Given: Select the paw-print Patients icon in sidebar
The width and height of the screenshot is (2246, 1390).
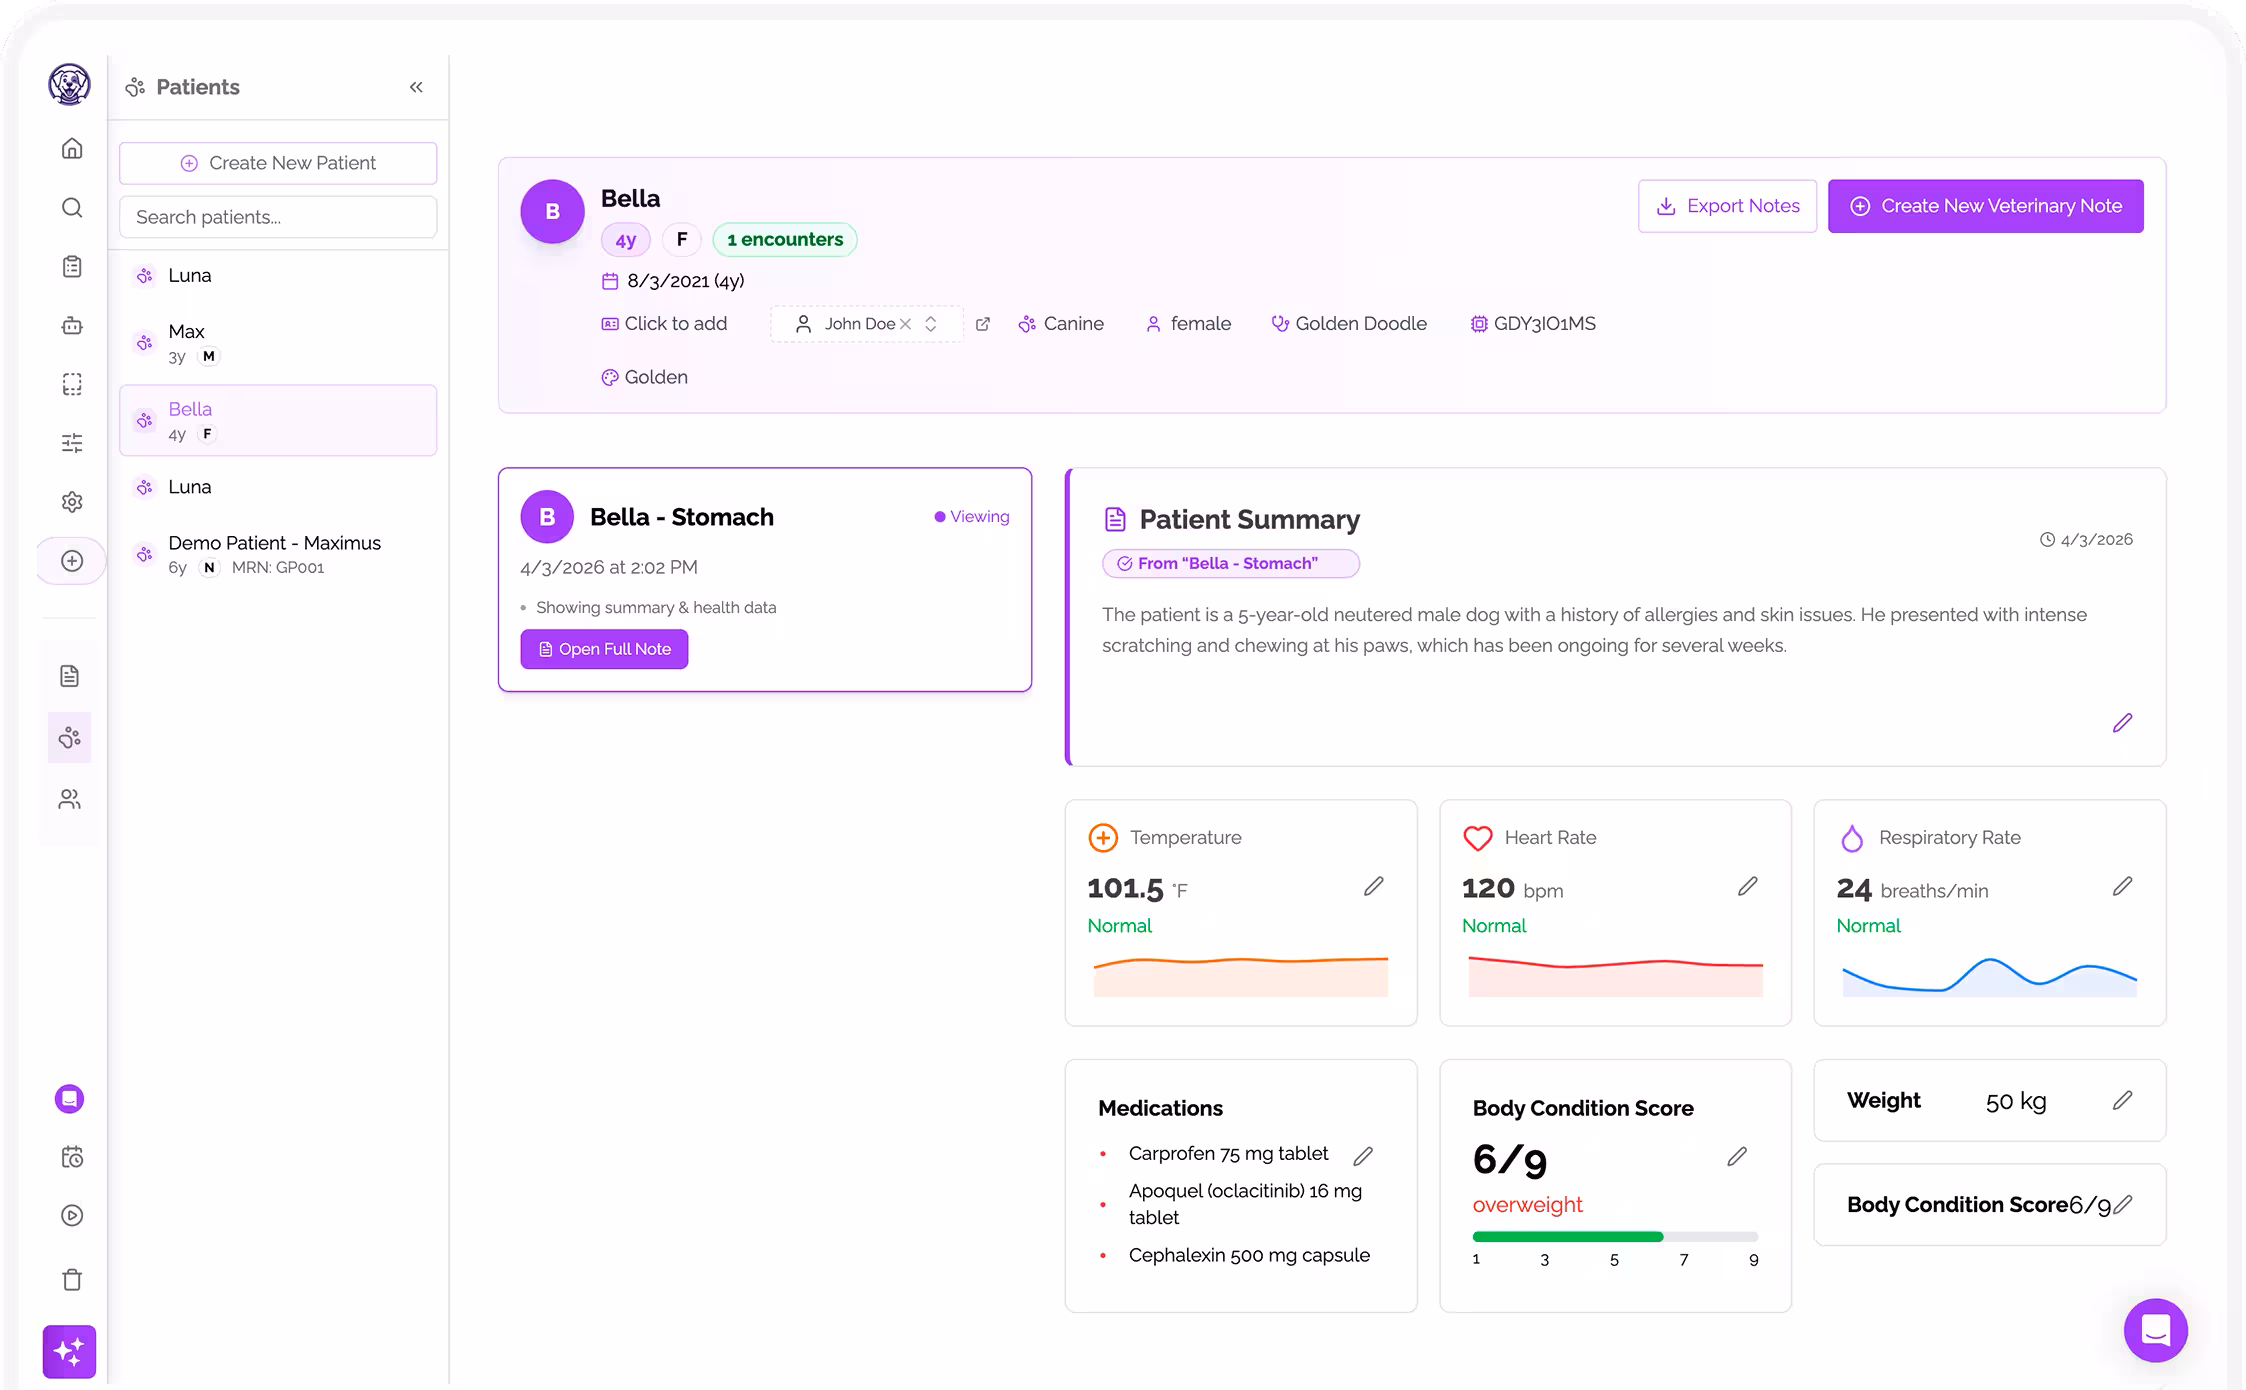Looking at the screenshot, I should [69, 738].
